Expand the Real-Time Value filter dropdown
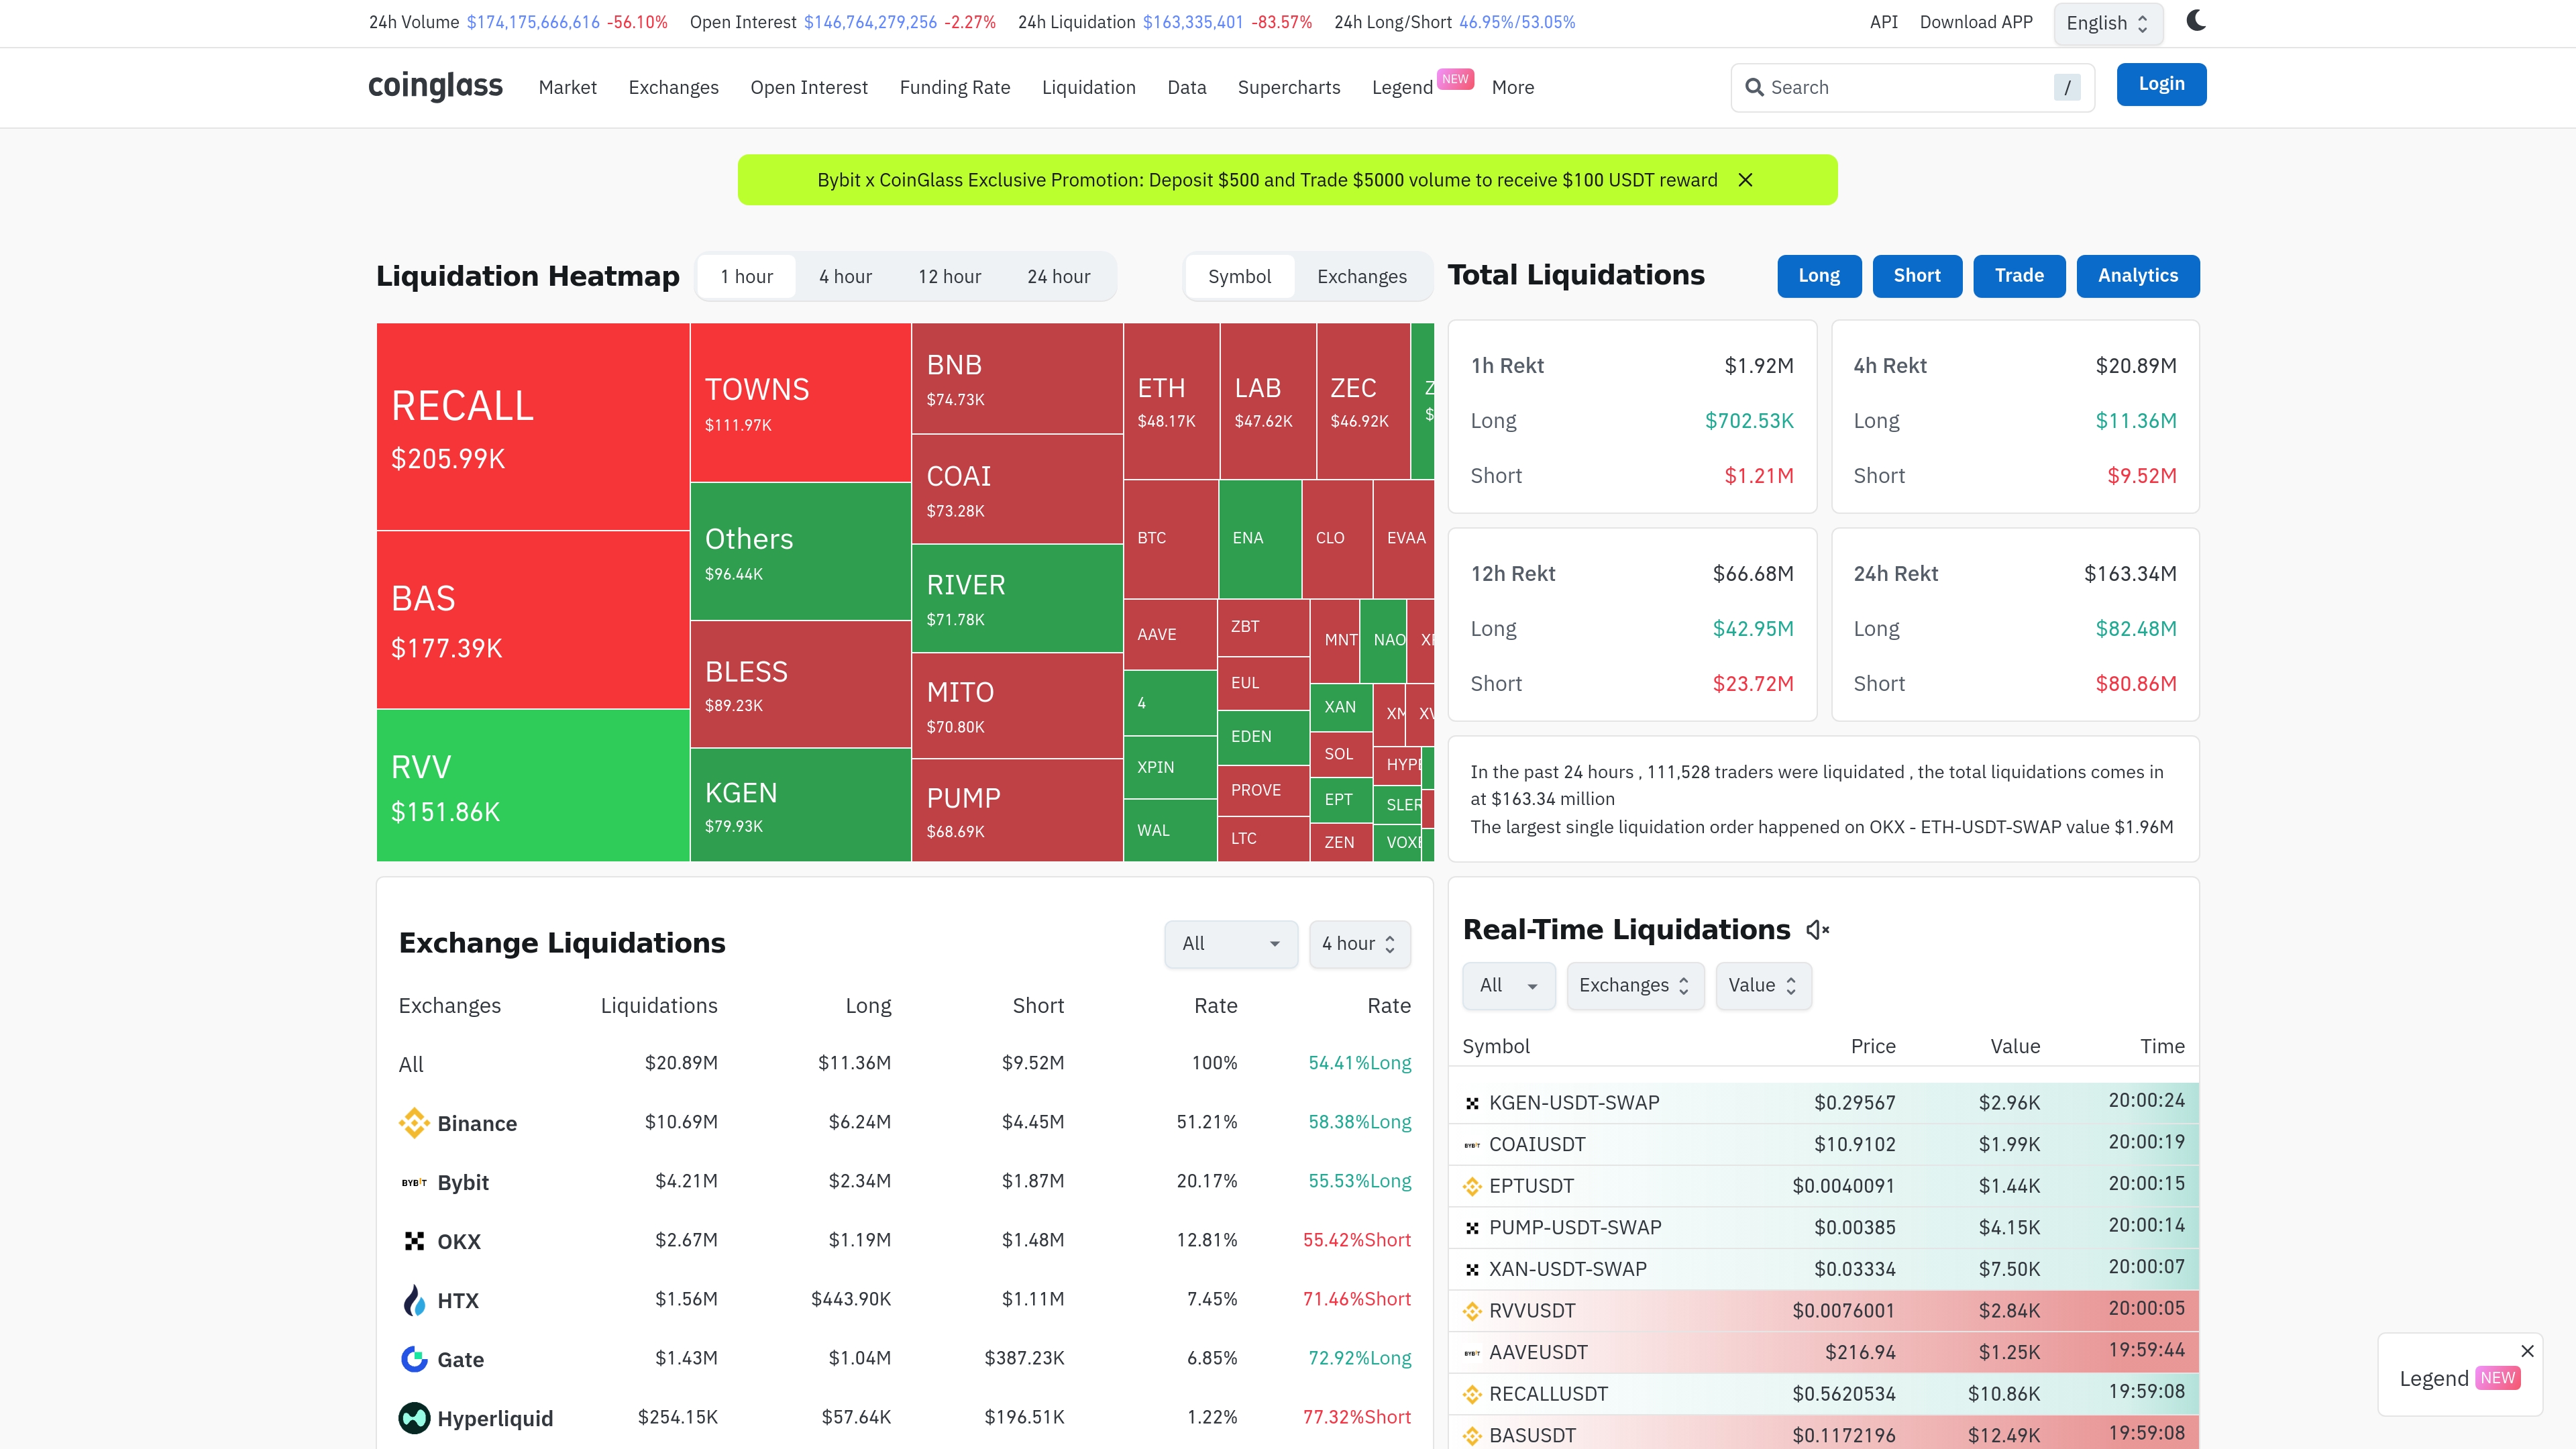This screenshot has height=1449, width=2576. (x=1762, y=986)
